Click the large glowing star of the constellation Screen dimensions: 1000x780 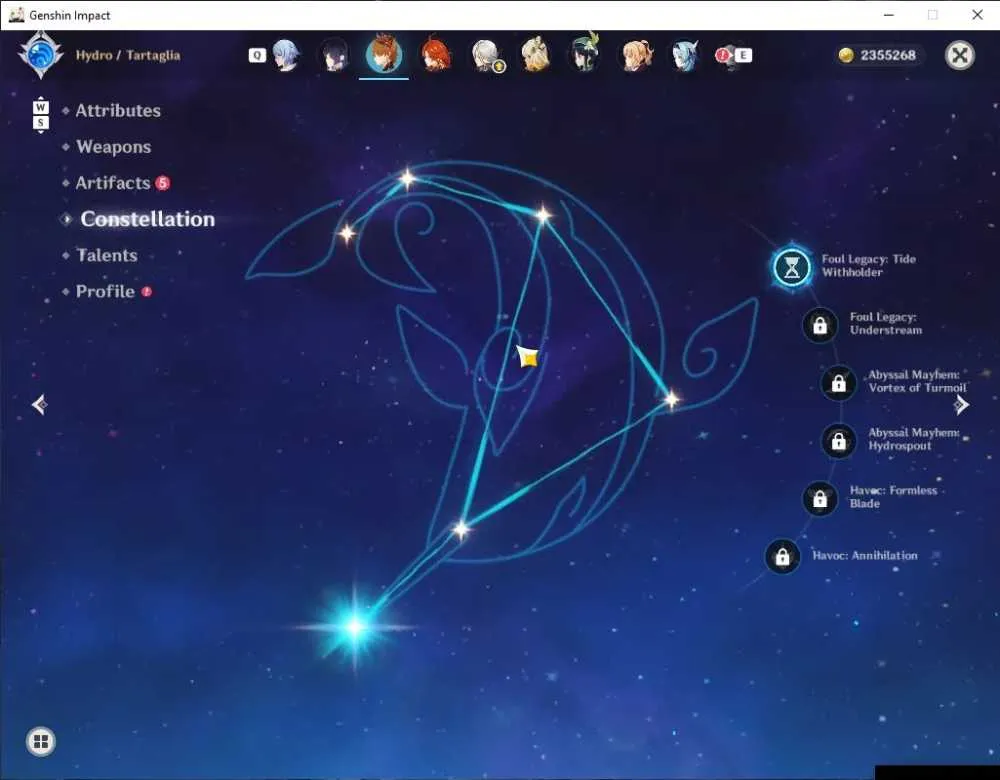(355, 627)
